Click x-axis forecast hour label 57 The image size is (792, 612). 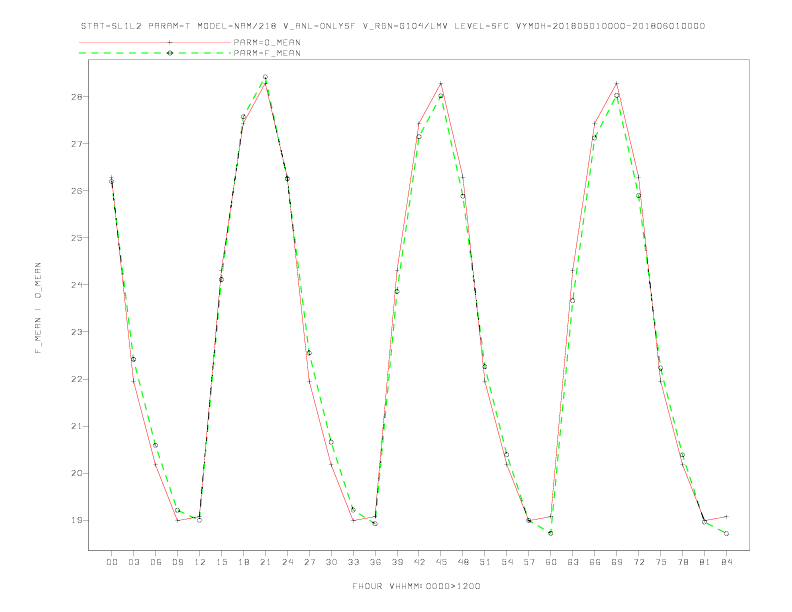pos(529,562)
